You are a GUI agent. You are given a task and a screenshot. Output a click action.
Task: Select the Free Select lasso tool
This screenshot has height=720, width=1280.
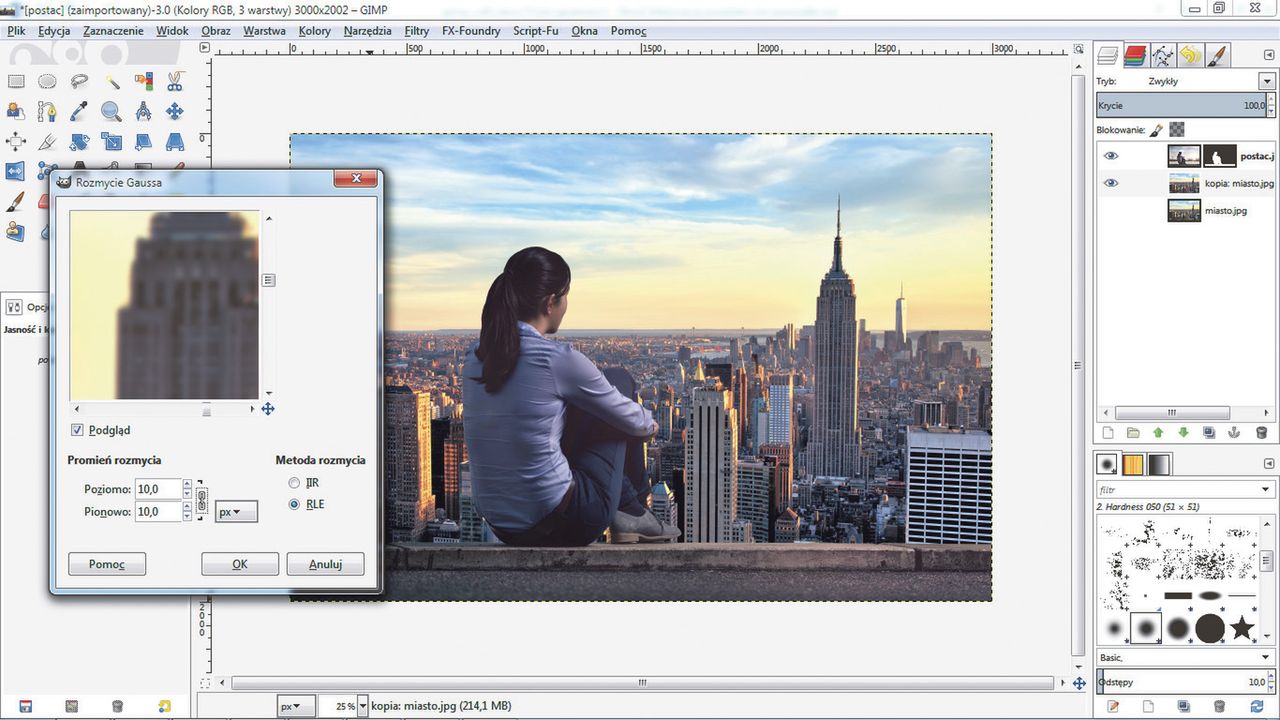point(79,81)
